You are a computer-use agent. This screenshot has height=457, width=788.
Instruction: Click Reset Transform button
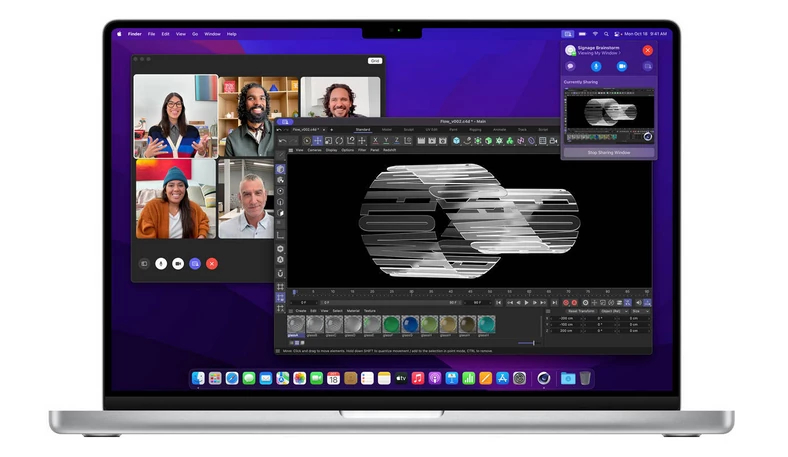click(581, 311)
